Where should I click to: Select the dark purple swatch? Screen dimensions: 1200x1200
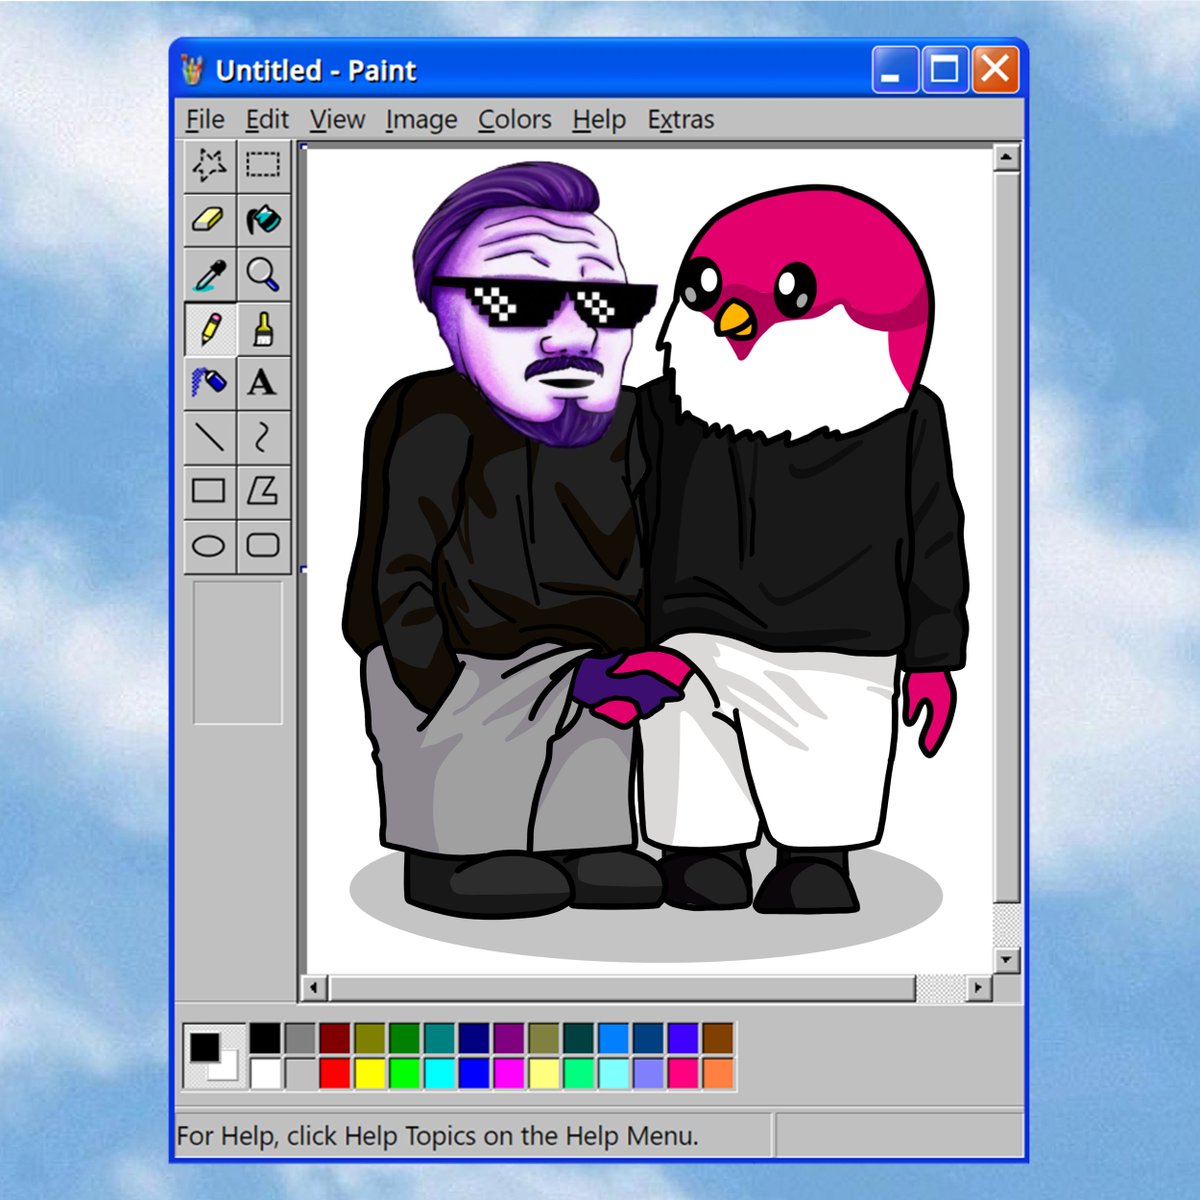[x=509, y=1038]
